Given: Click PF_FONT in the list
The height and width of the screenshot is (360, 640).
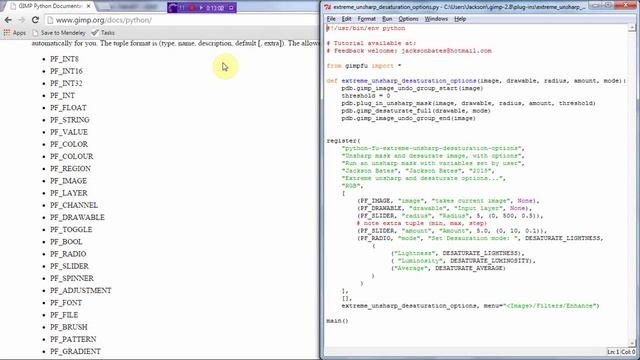Looking at the screenshot, I should (66, 303).
